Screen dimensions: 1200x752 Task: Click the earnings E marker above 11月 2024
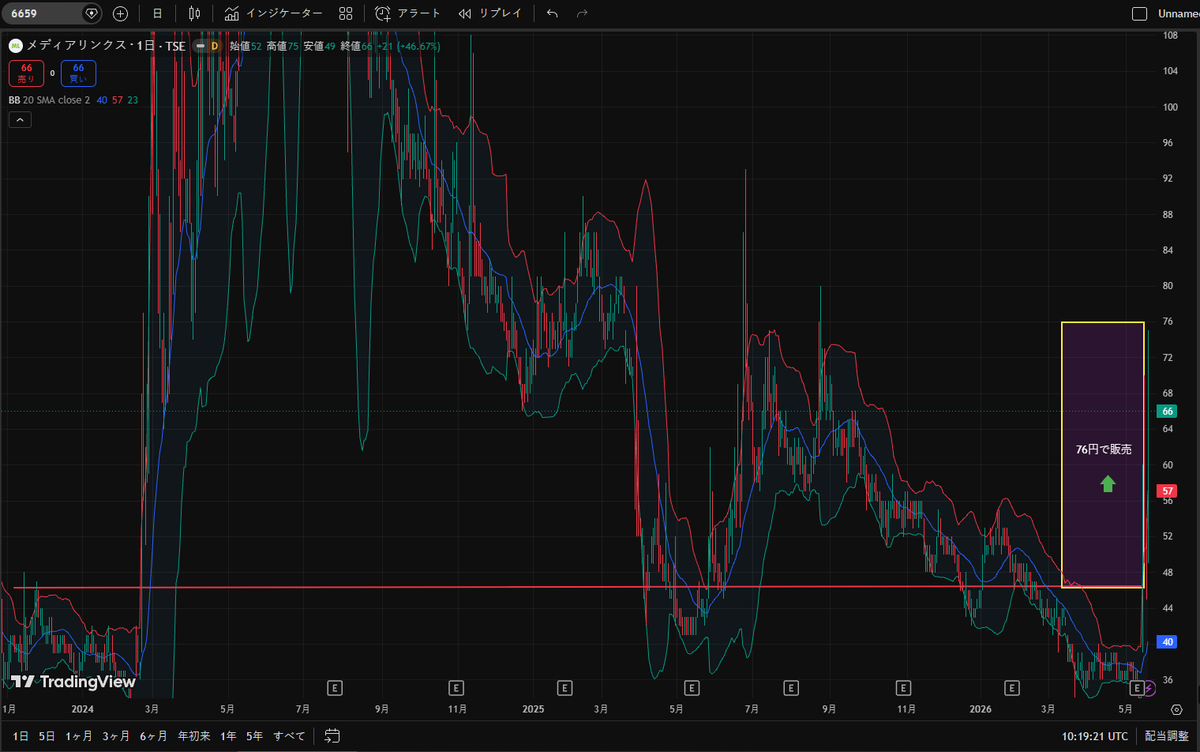tap(456, 688)
